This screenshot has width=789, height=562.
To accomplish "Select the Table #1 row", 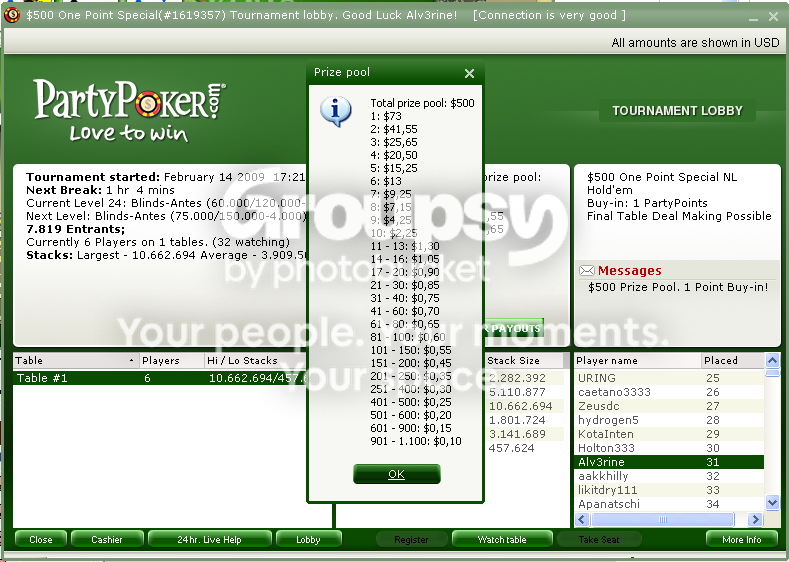I will pyautogui.click(x=160, y=378).
